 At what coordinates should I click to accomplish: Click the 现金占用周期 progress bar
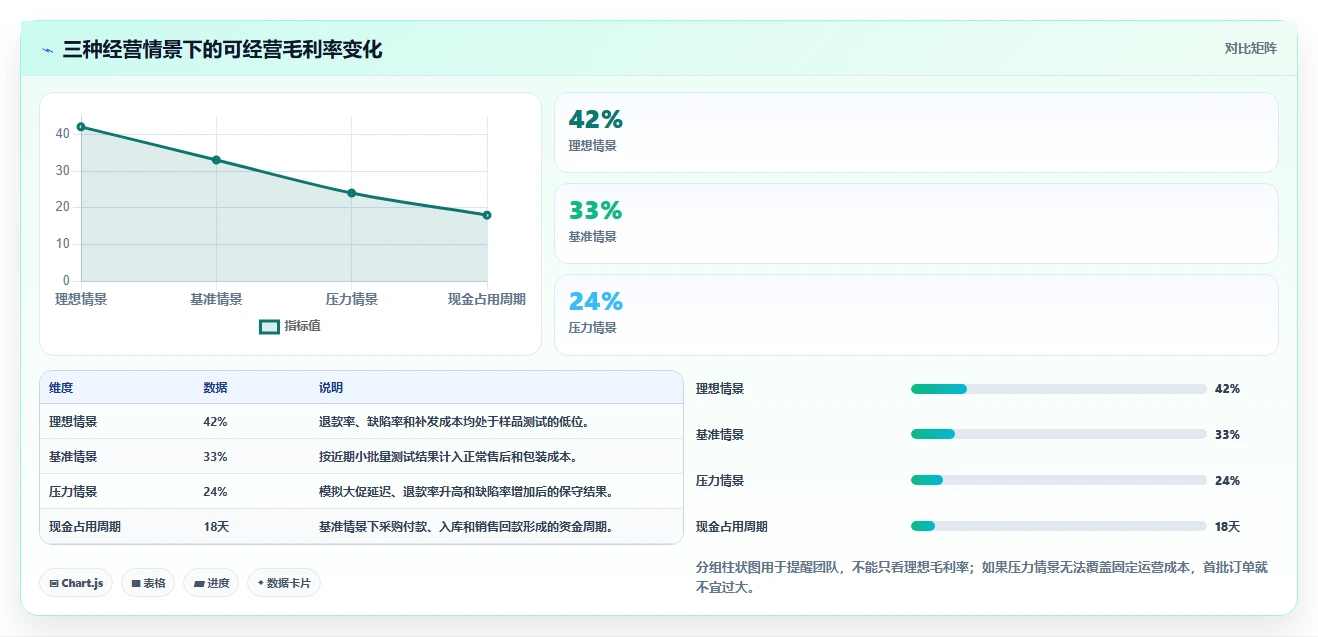pyautogui.click(x=1058, y=527)
